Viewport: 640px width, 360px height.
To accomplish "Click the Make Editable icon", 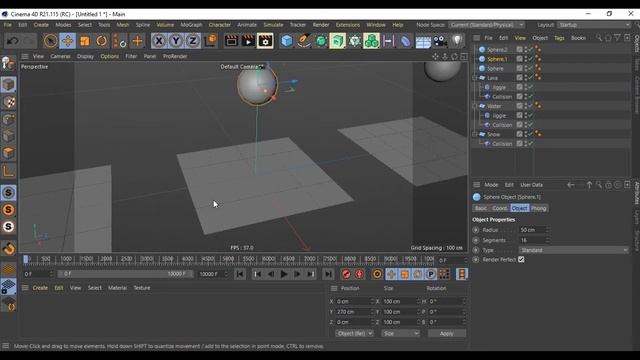I will 8,63.
